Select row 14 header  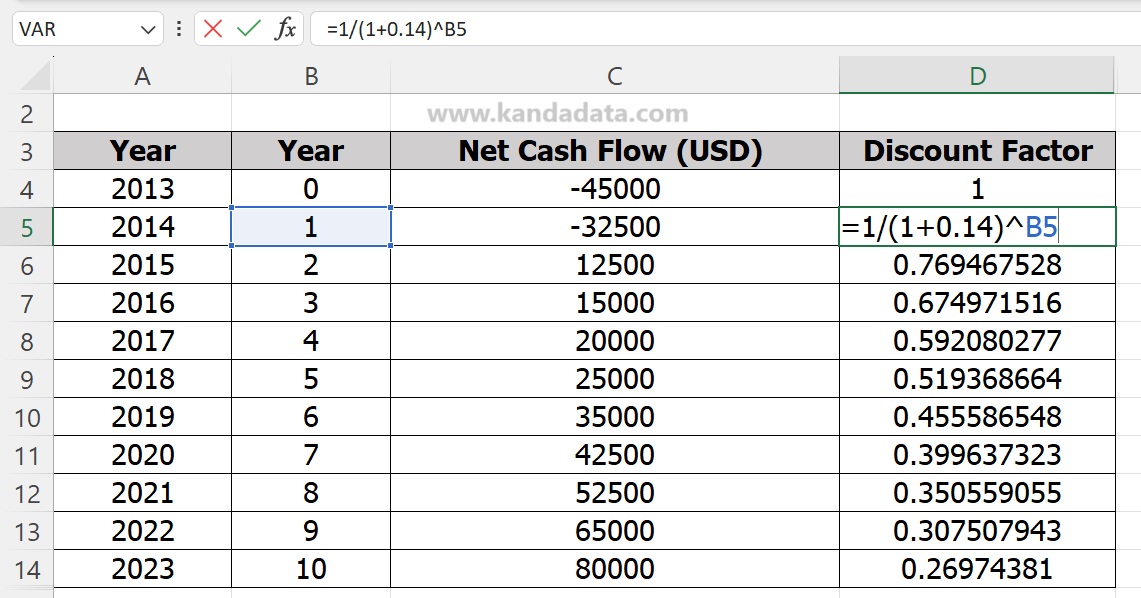click(x=27, y=570)
